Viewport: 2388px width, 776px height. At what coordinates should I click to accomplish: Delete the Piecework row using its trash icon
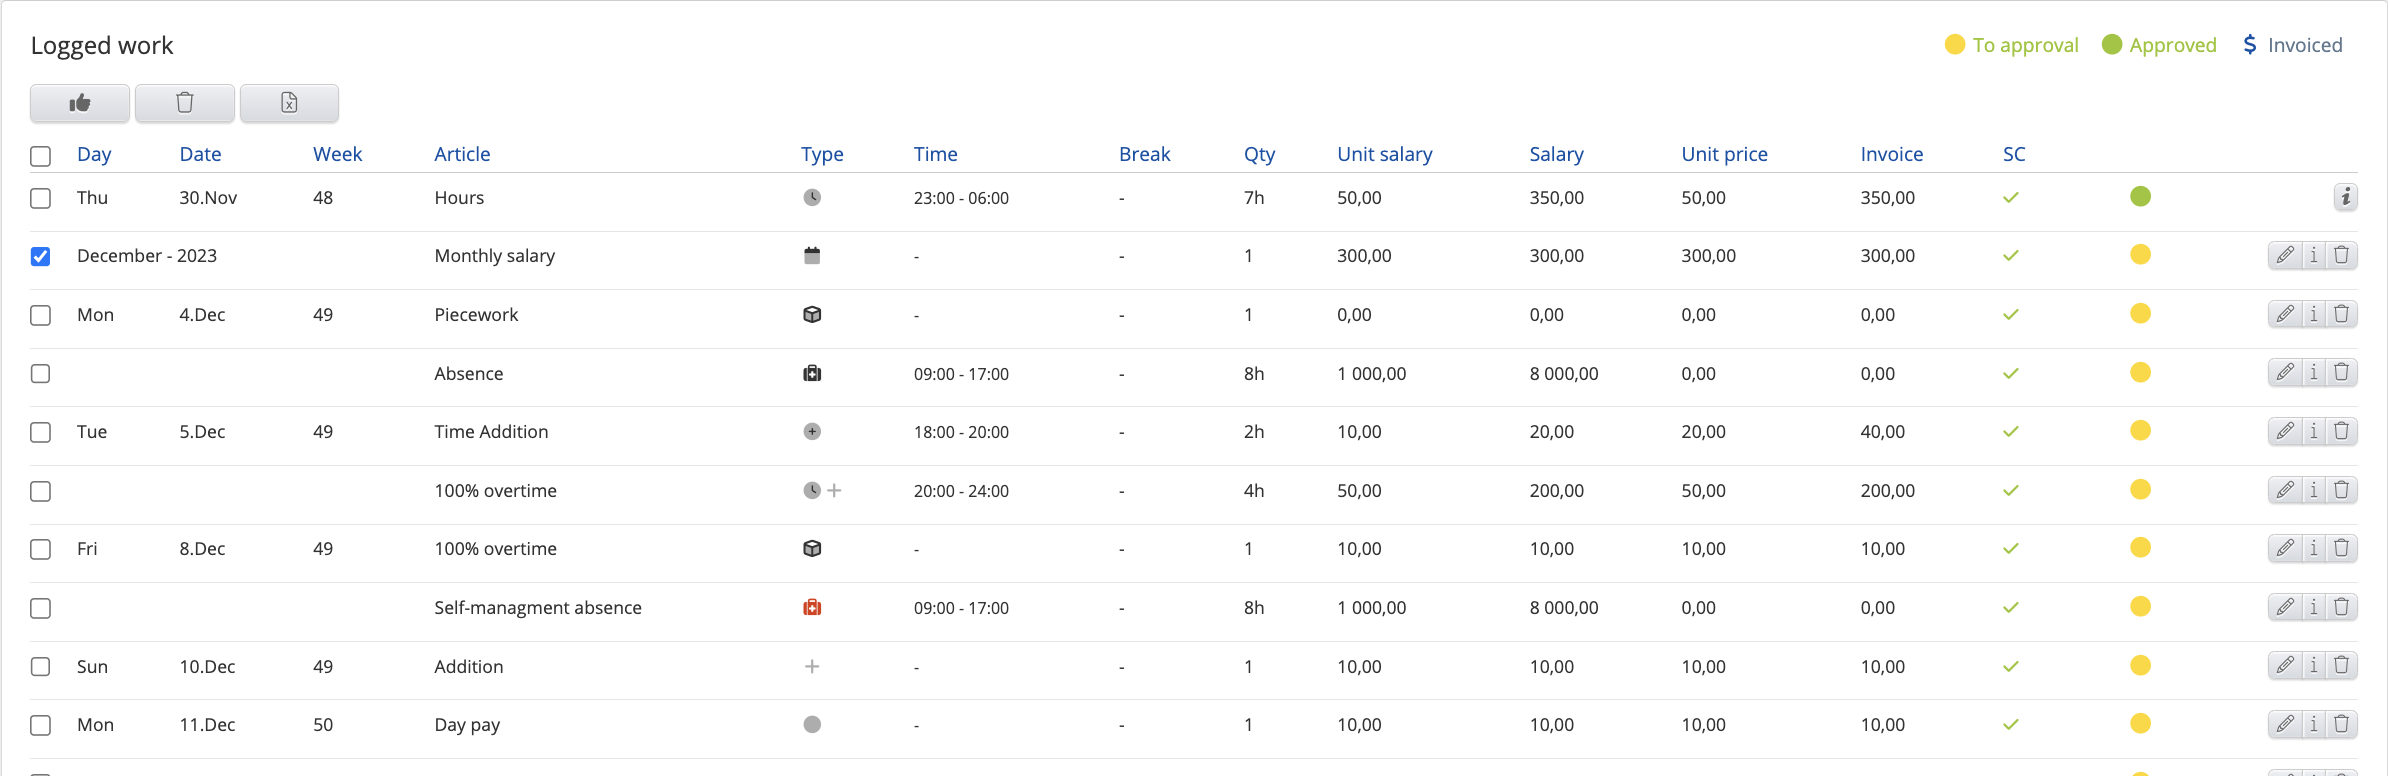click(2342, 314)
